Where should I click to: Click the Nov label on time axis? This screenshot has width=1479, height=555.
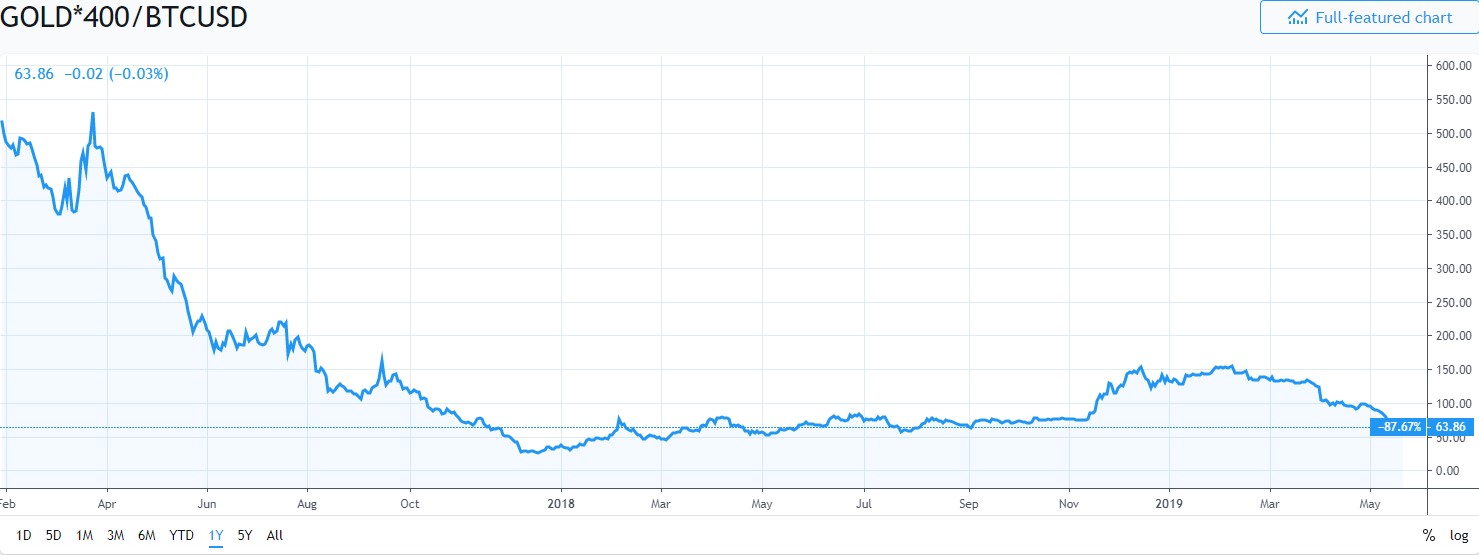point(1069,505)
